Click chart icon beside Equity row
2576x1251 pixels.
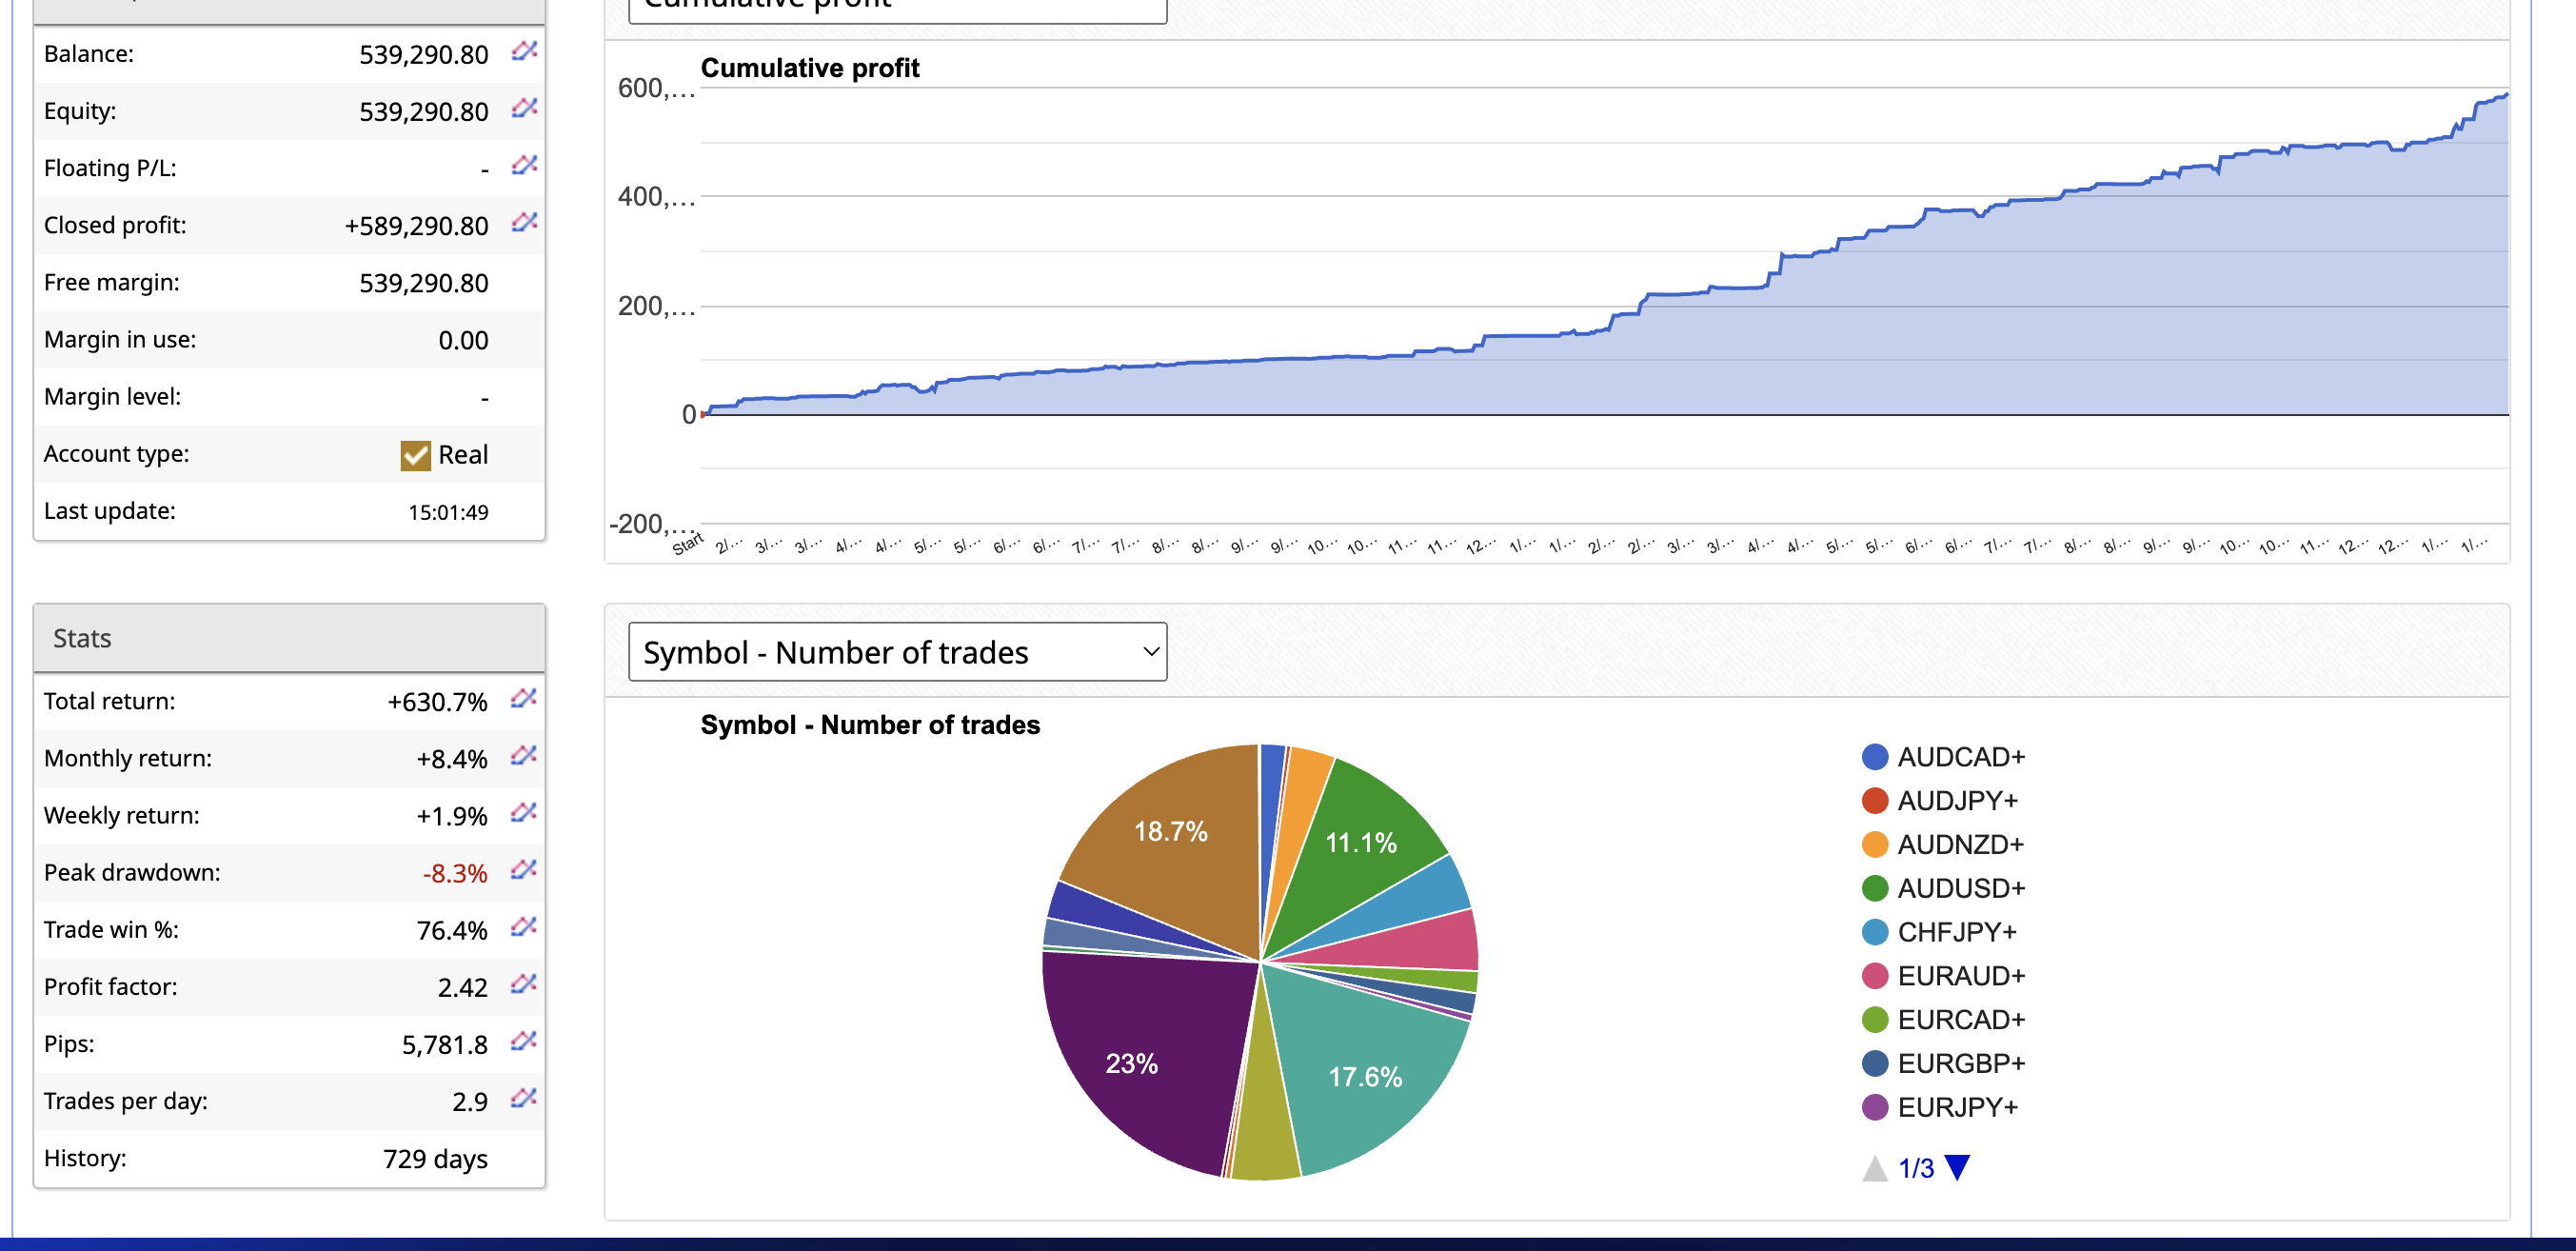coord(524,107)
